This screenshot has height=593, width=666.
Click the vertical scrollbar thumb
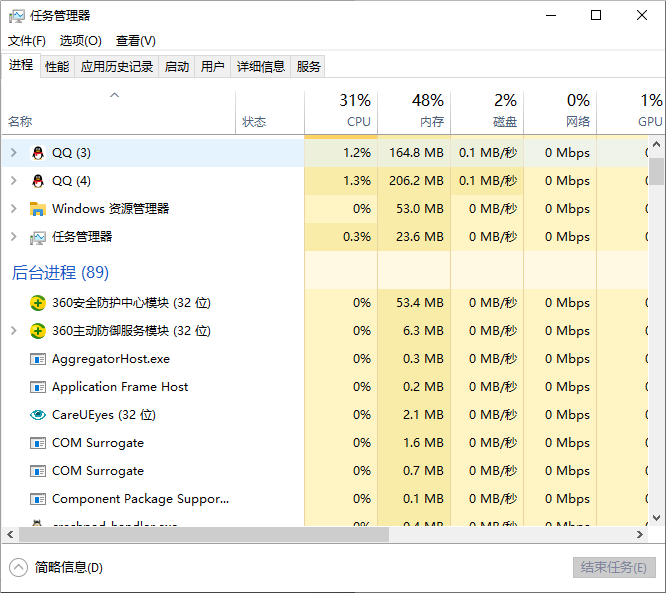[x=656, y=171]
